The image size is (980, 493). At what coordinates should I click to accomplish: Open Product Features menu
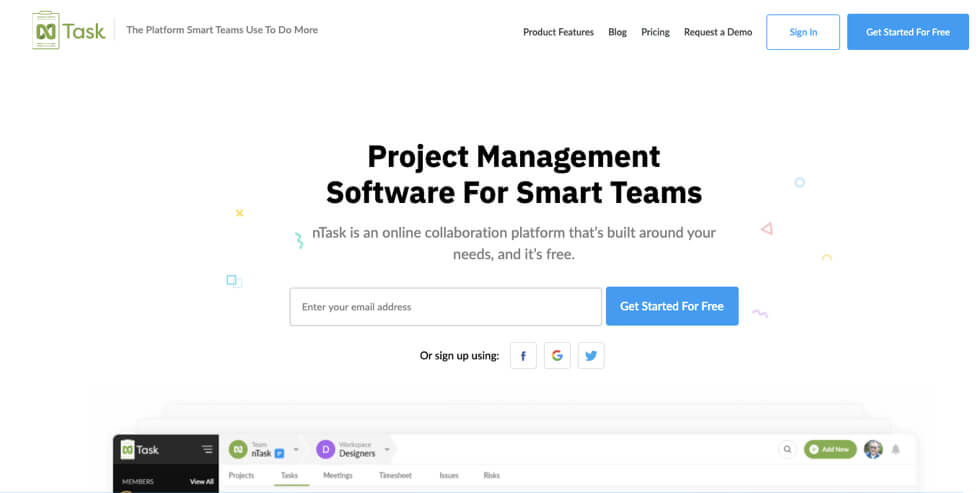(558, 32)
